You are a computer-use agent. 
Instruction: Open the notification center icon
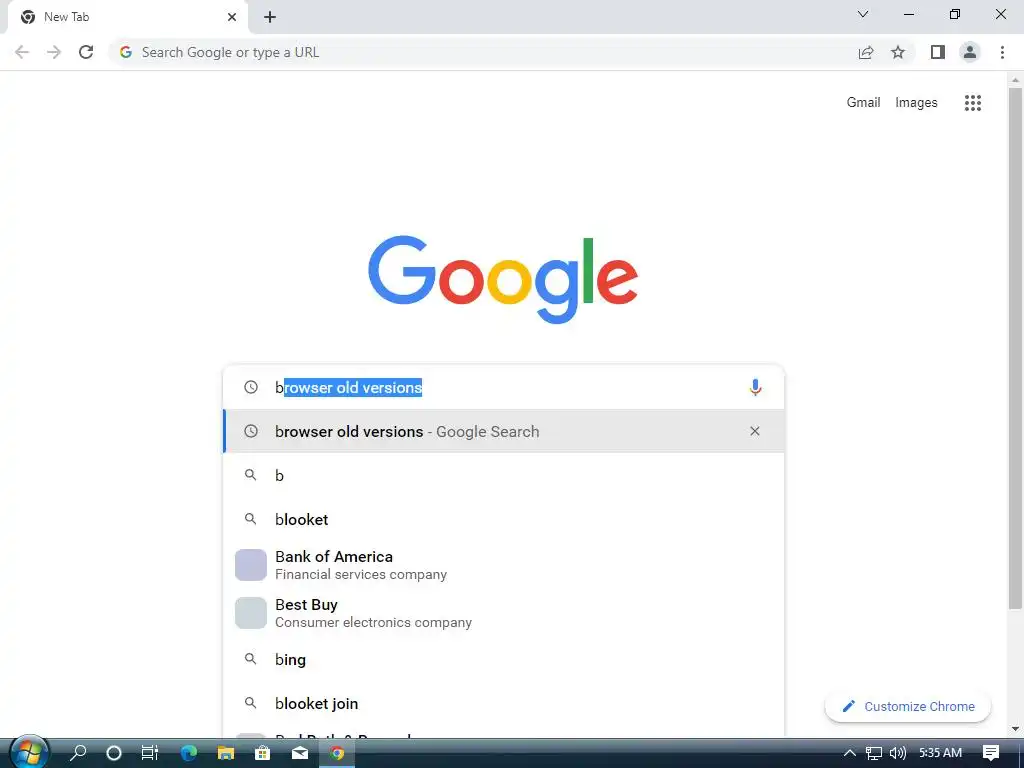pyautogui.click(x=991, y=753)
